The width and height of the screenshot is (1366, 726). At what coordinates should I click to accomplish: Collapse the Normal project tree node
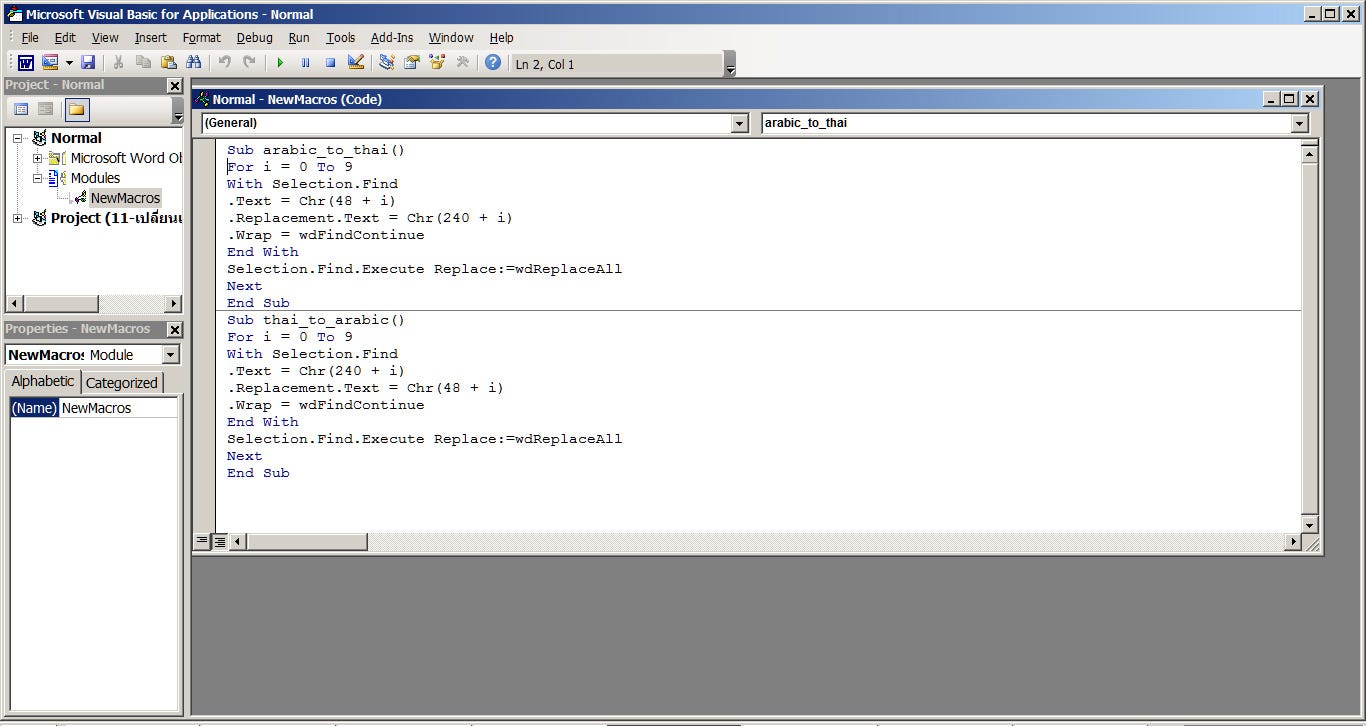click(x=17, y=138)
